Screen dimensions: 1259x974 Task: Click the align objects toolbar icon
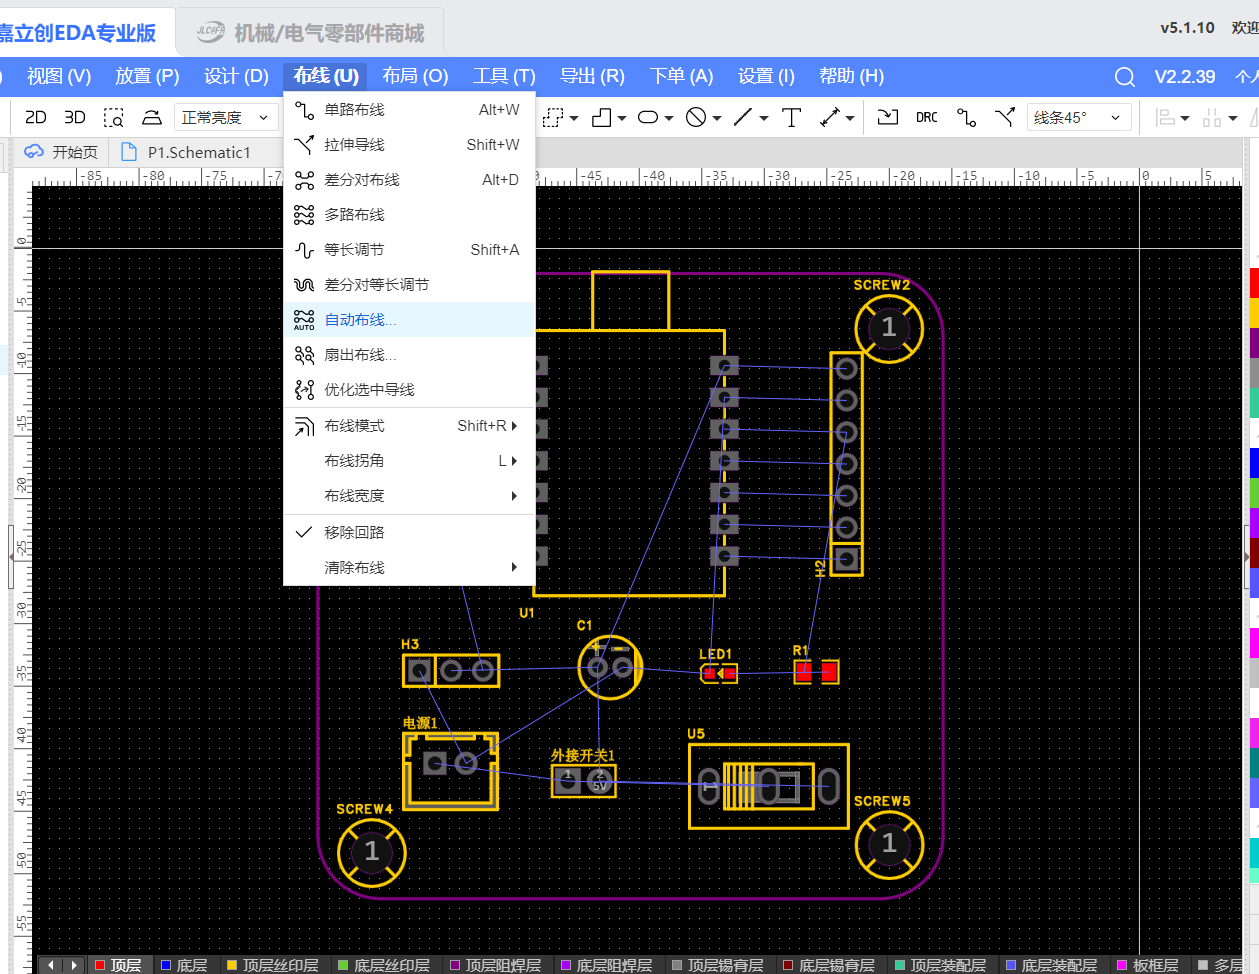point(1165,117)
